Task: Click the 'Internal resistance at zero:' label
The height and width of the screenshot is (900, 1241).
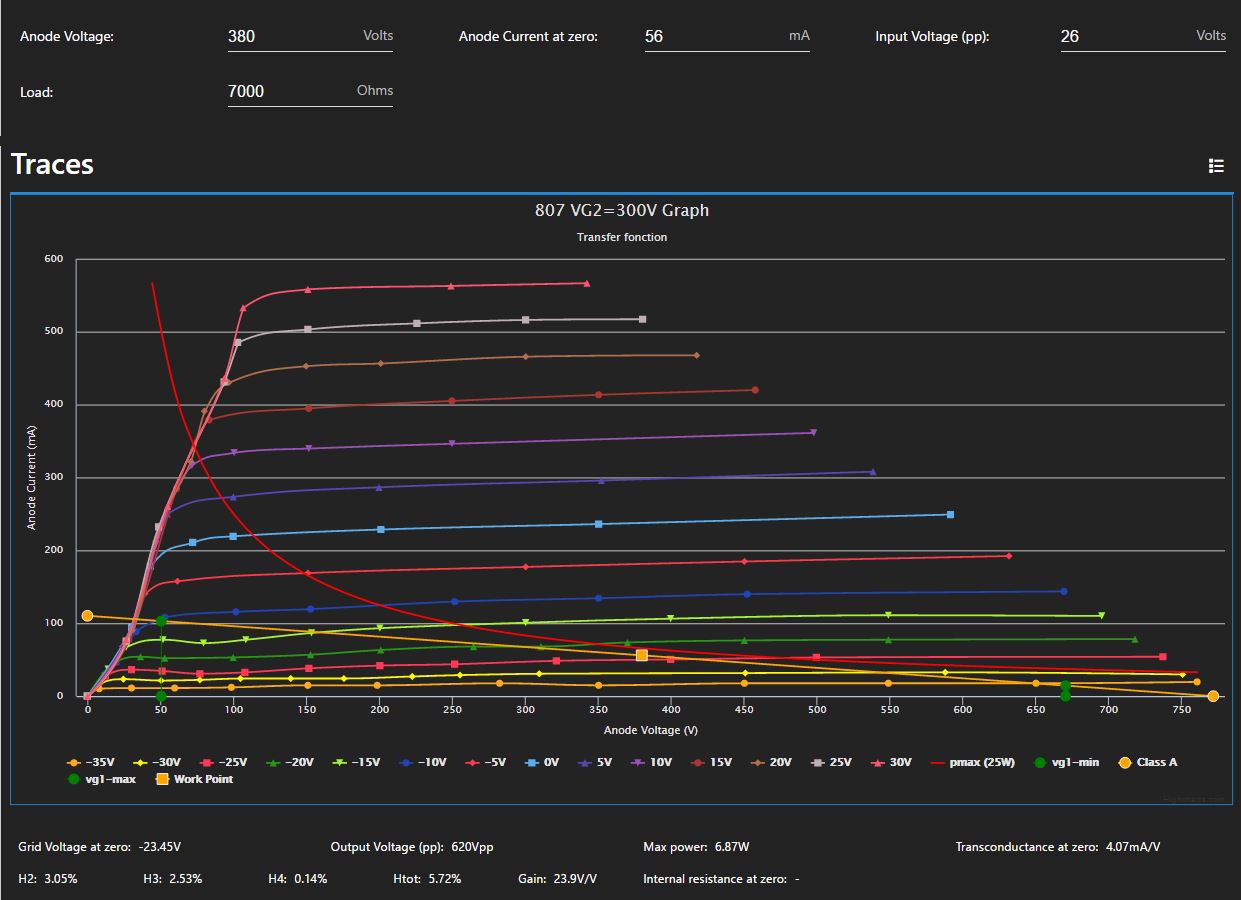Action: pos(714,879)
